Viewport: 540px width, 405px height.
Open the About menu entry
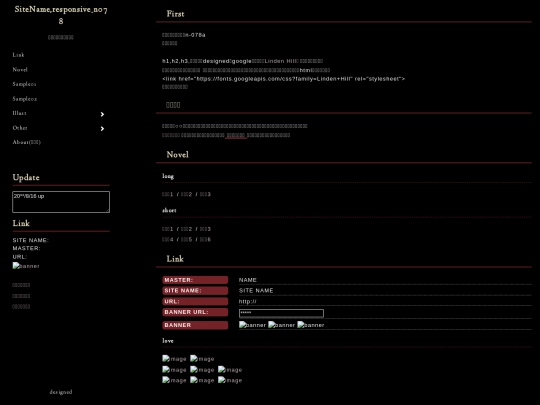coord(27,142)
